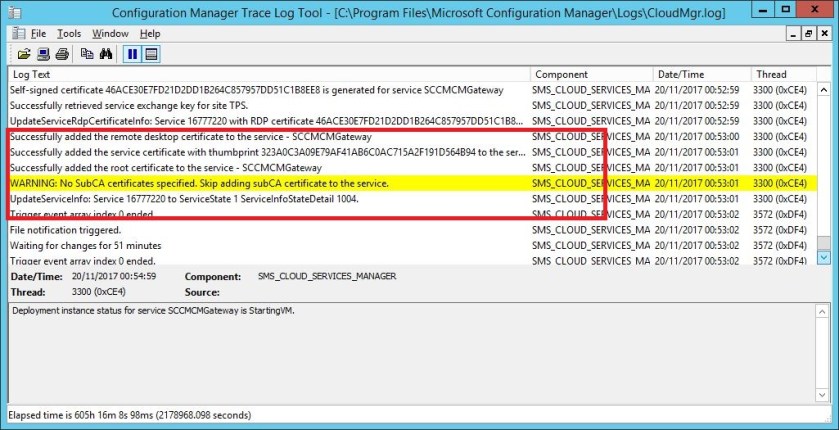Sort by the Log Text column header
The image size is (839, 430).
269,74
